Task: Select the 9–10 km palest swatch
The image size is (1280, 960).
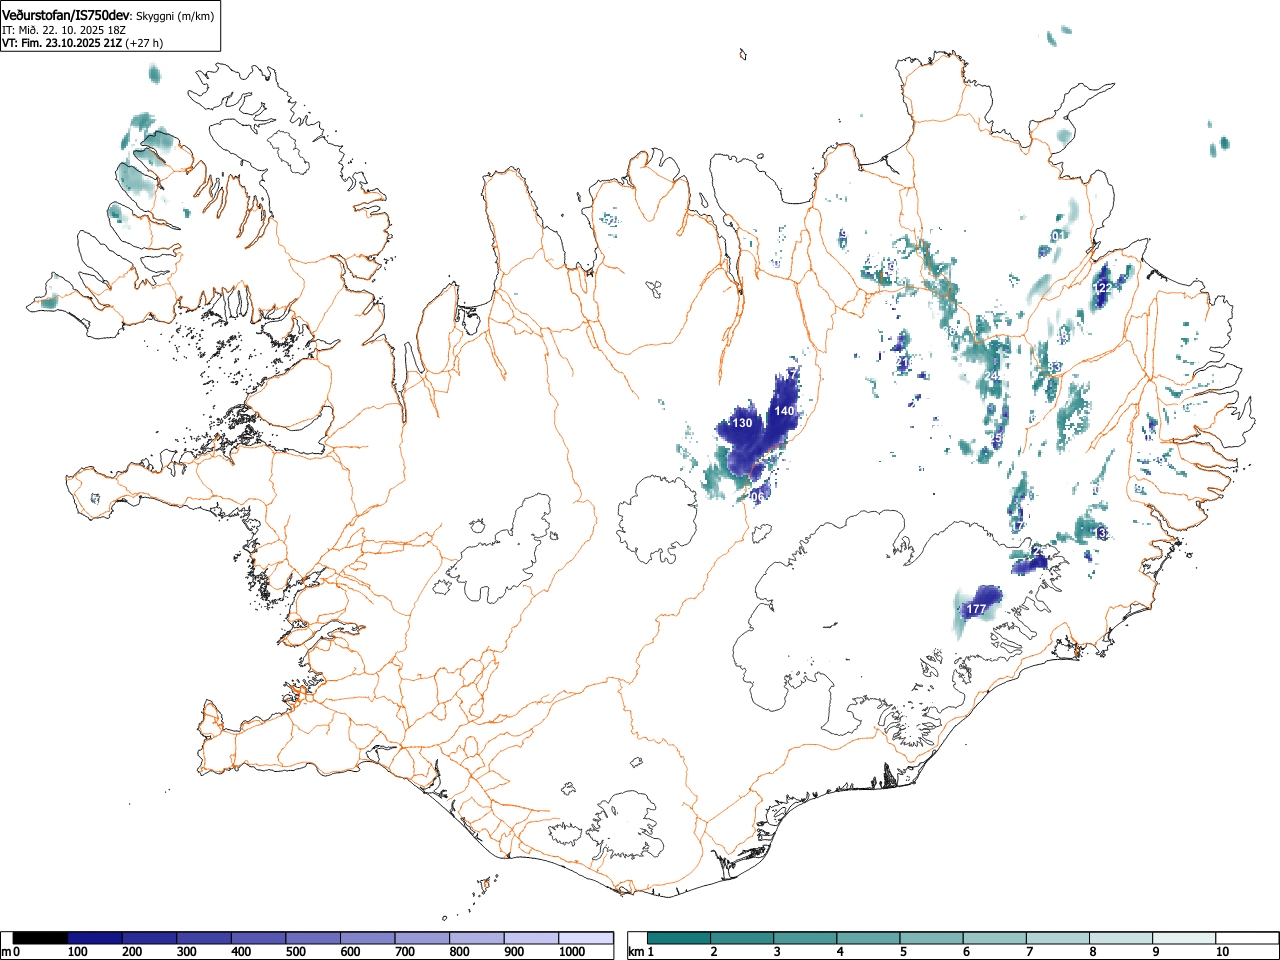Action: [1184, 938]
